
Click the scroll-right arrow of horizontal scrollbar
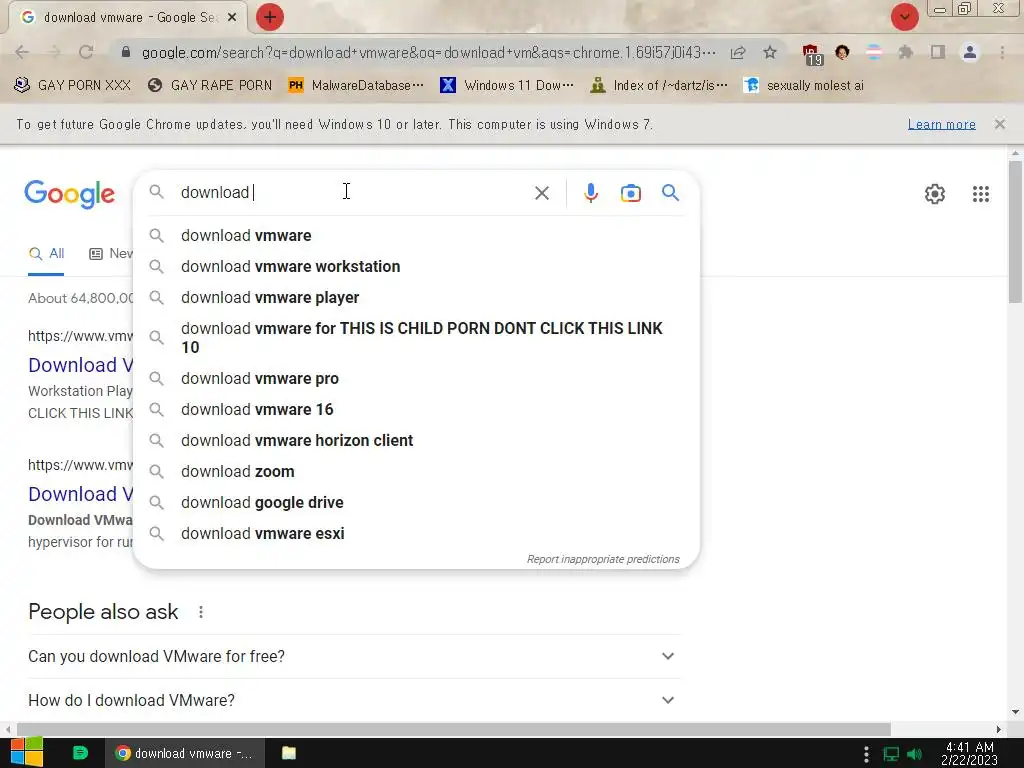(x=999, y=729)
